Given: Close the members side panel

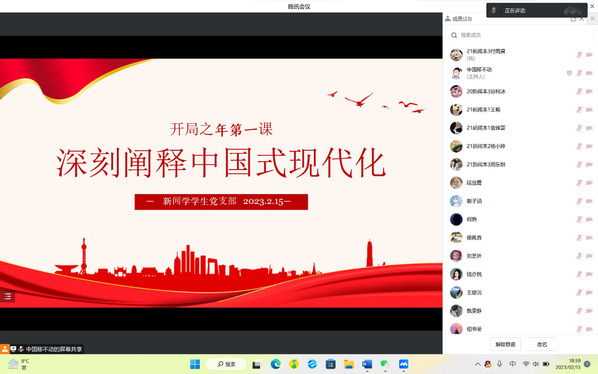Looking at the screenshot, I should 582,19.
